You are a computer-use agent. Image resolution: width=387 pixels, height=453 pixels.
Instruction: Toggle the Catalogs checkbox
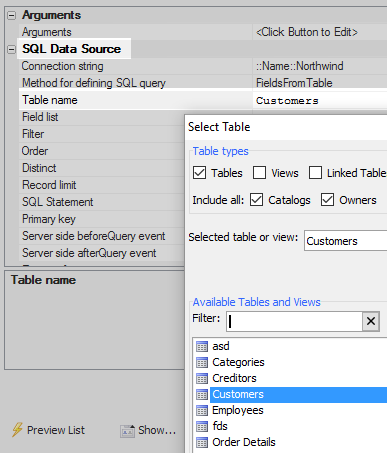256,200
